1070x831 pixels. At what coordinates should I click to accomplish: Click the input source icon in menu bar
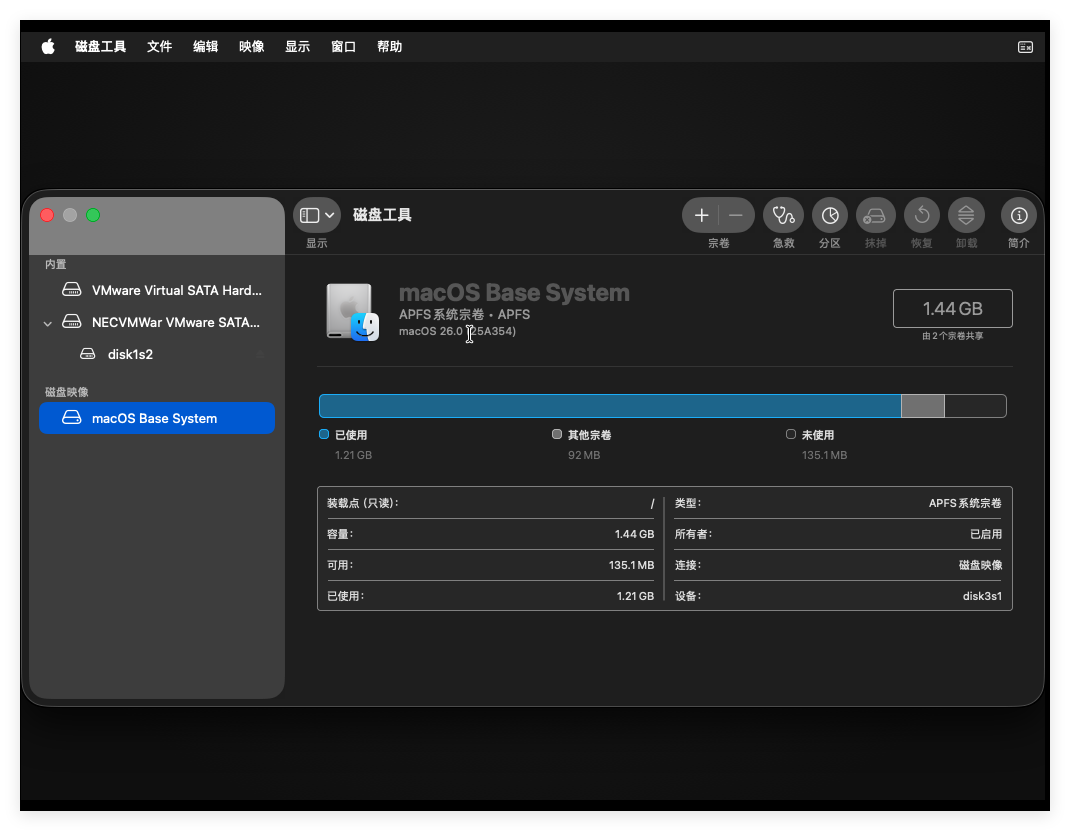coord(1025,46)
